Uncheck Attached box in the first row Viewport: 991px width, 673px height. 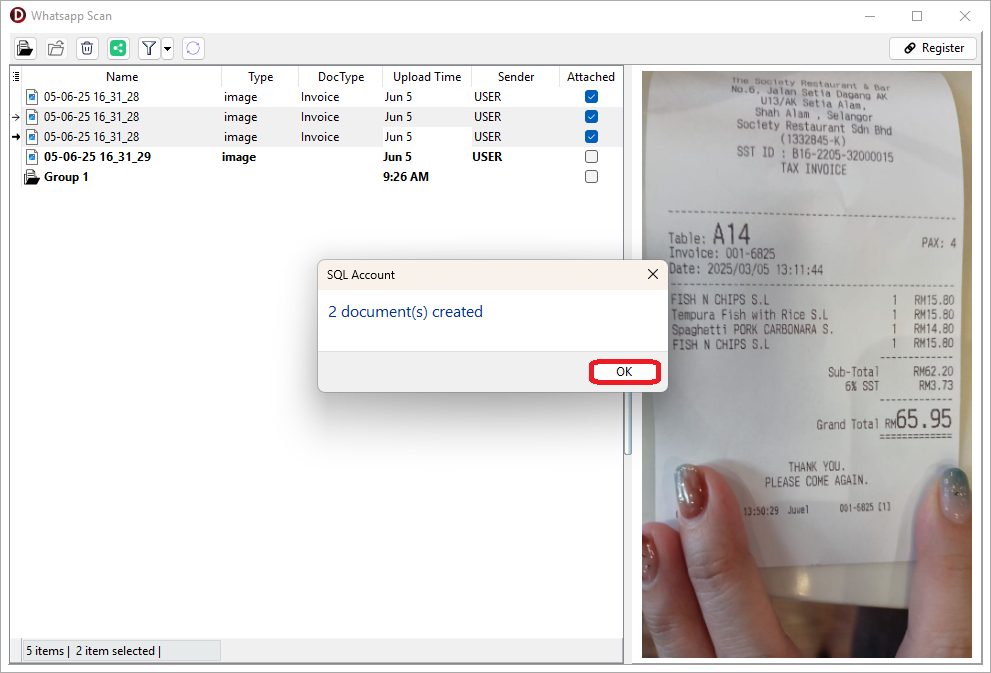(x=592, y=97)
